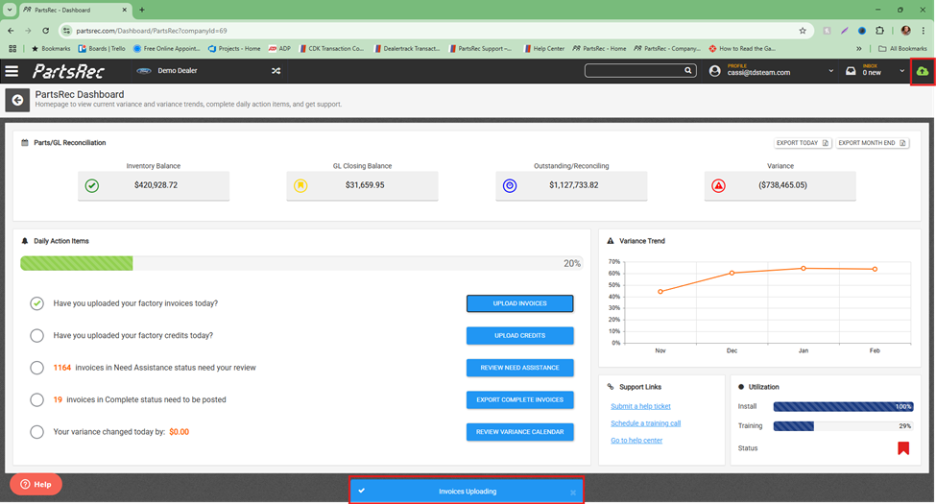936x504 pixels.
Task: Open the apps grid in the bookmarks bar
Action: pos(12,48)
